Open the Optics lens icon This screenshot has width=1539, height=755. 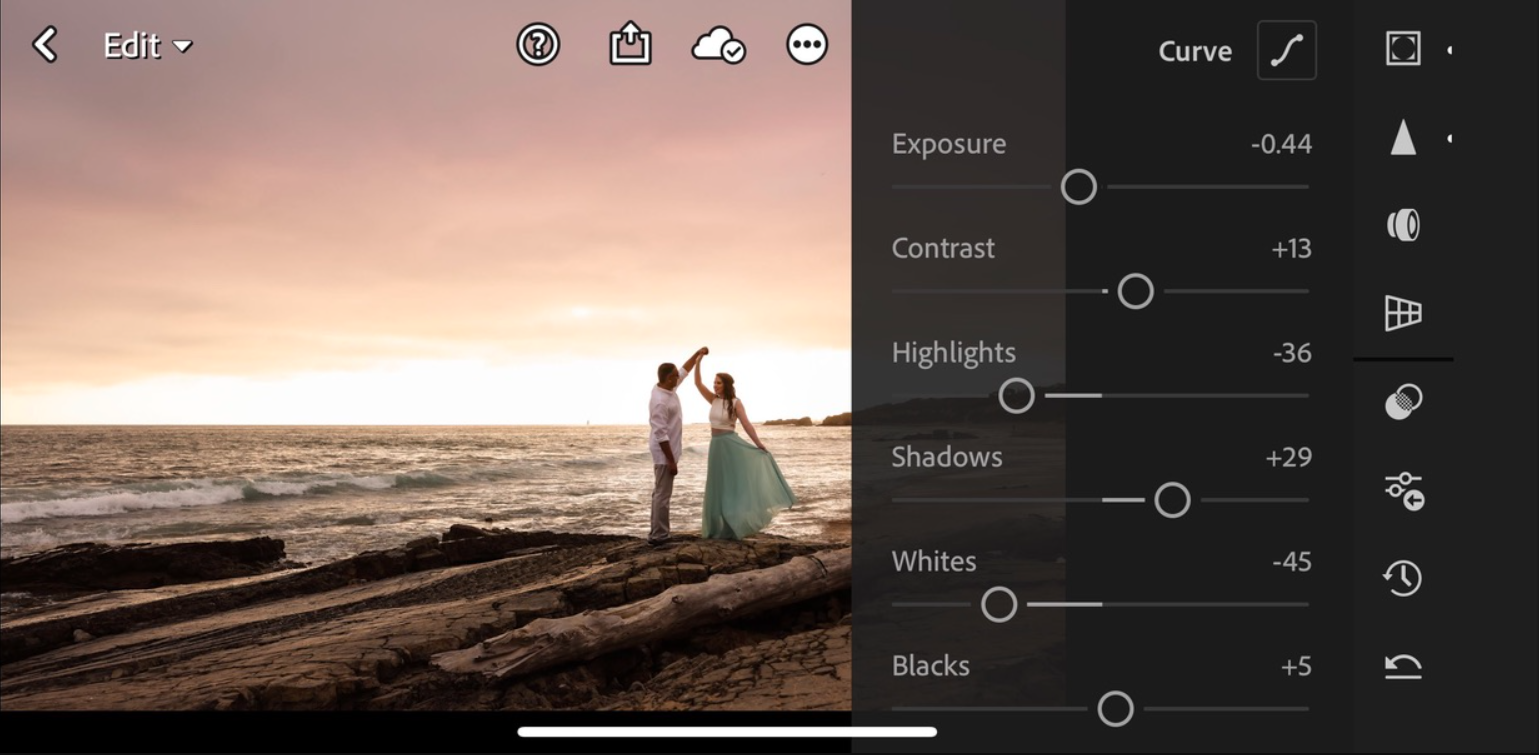click(1403, 225)
